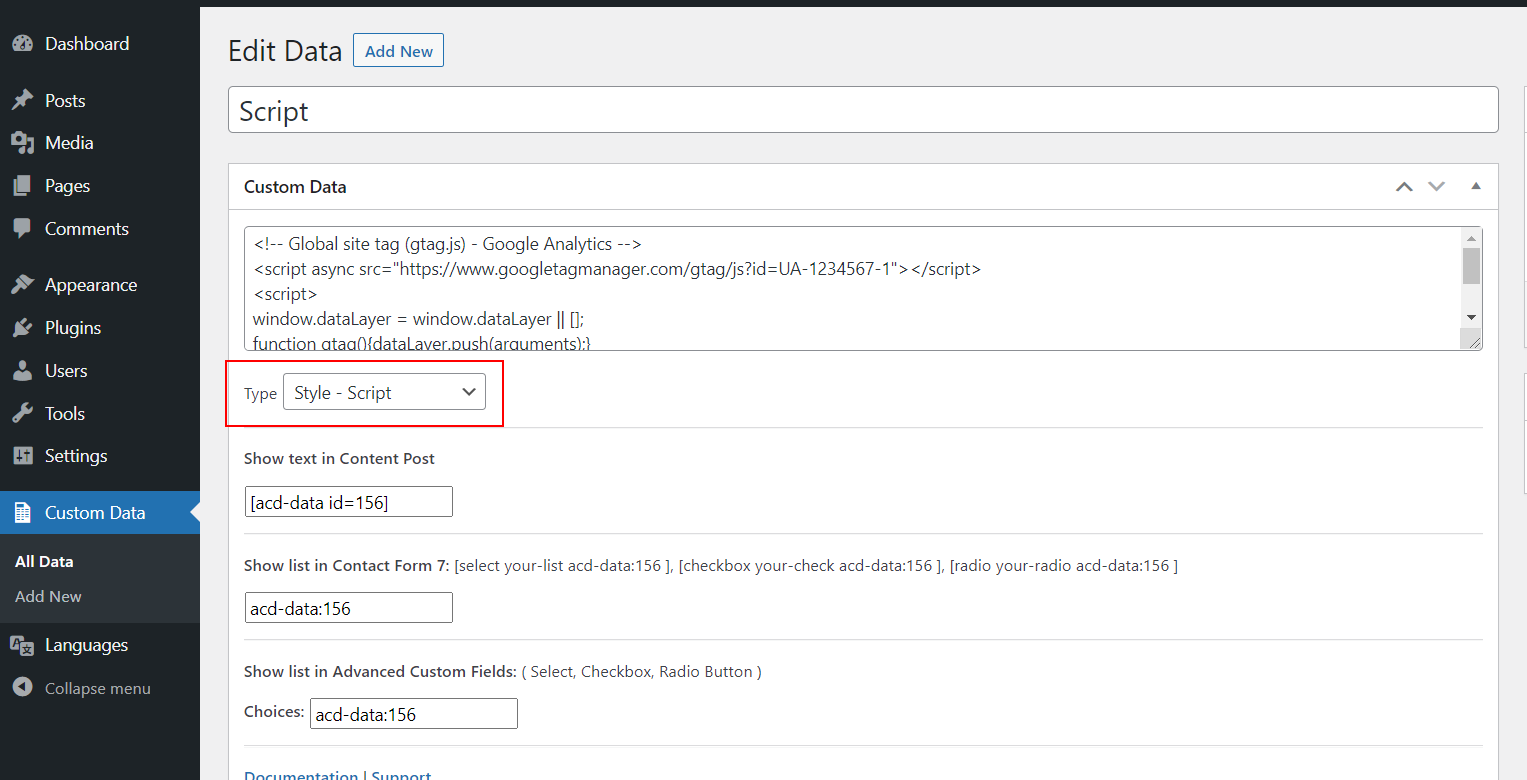Screen dimensions: 1527x780
Task: Click the Choices acd-data:156 field
Action: point(414,714)
